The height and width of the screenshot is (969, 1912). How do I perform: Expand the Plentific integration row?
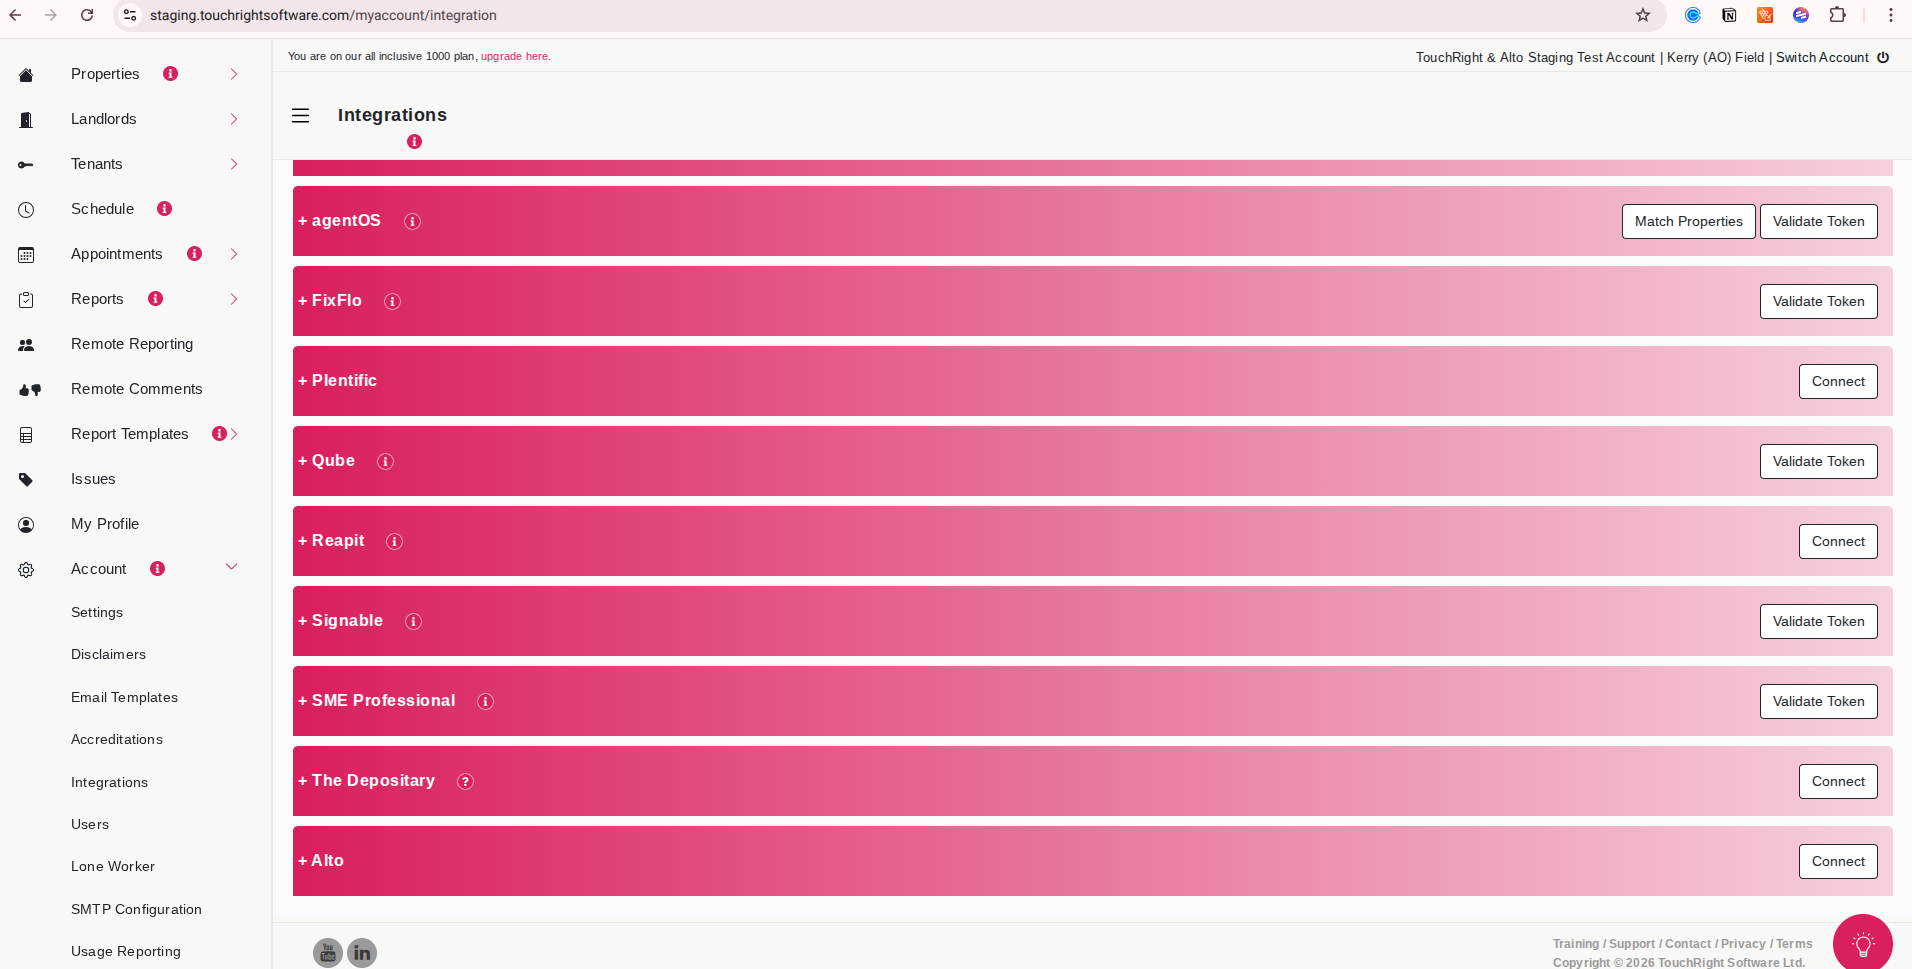(x=338, y=381)
